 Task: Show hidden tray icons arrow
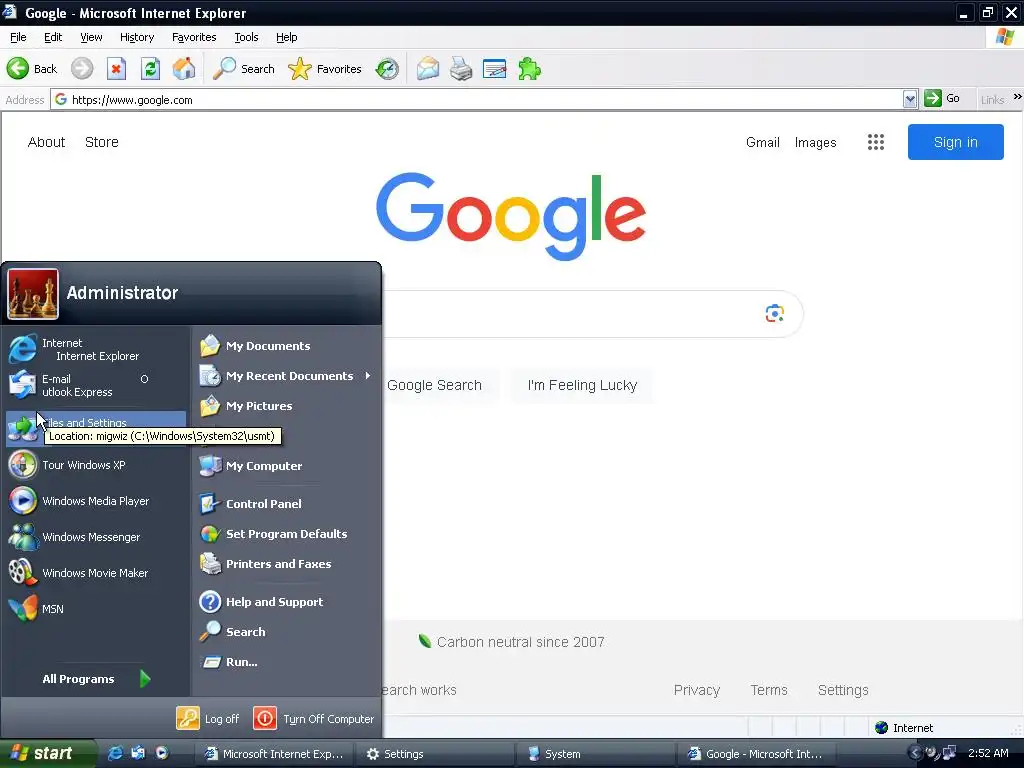click(x=914, y=753)
